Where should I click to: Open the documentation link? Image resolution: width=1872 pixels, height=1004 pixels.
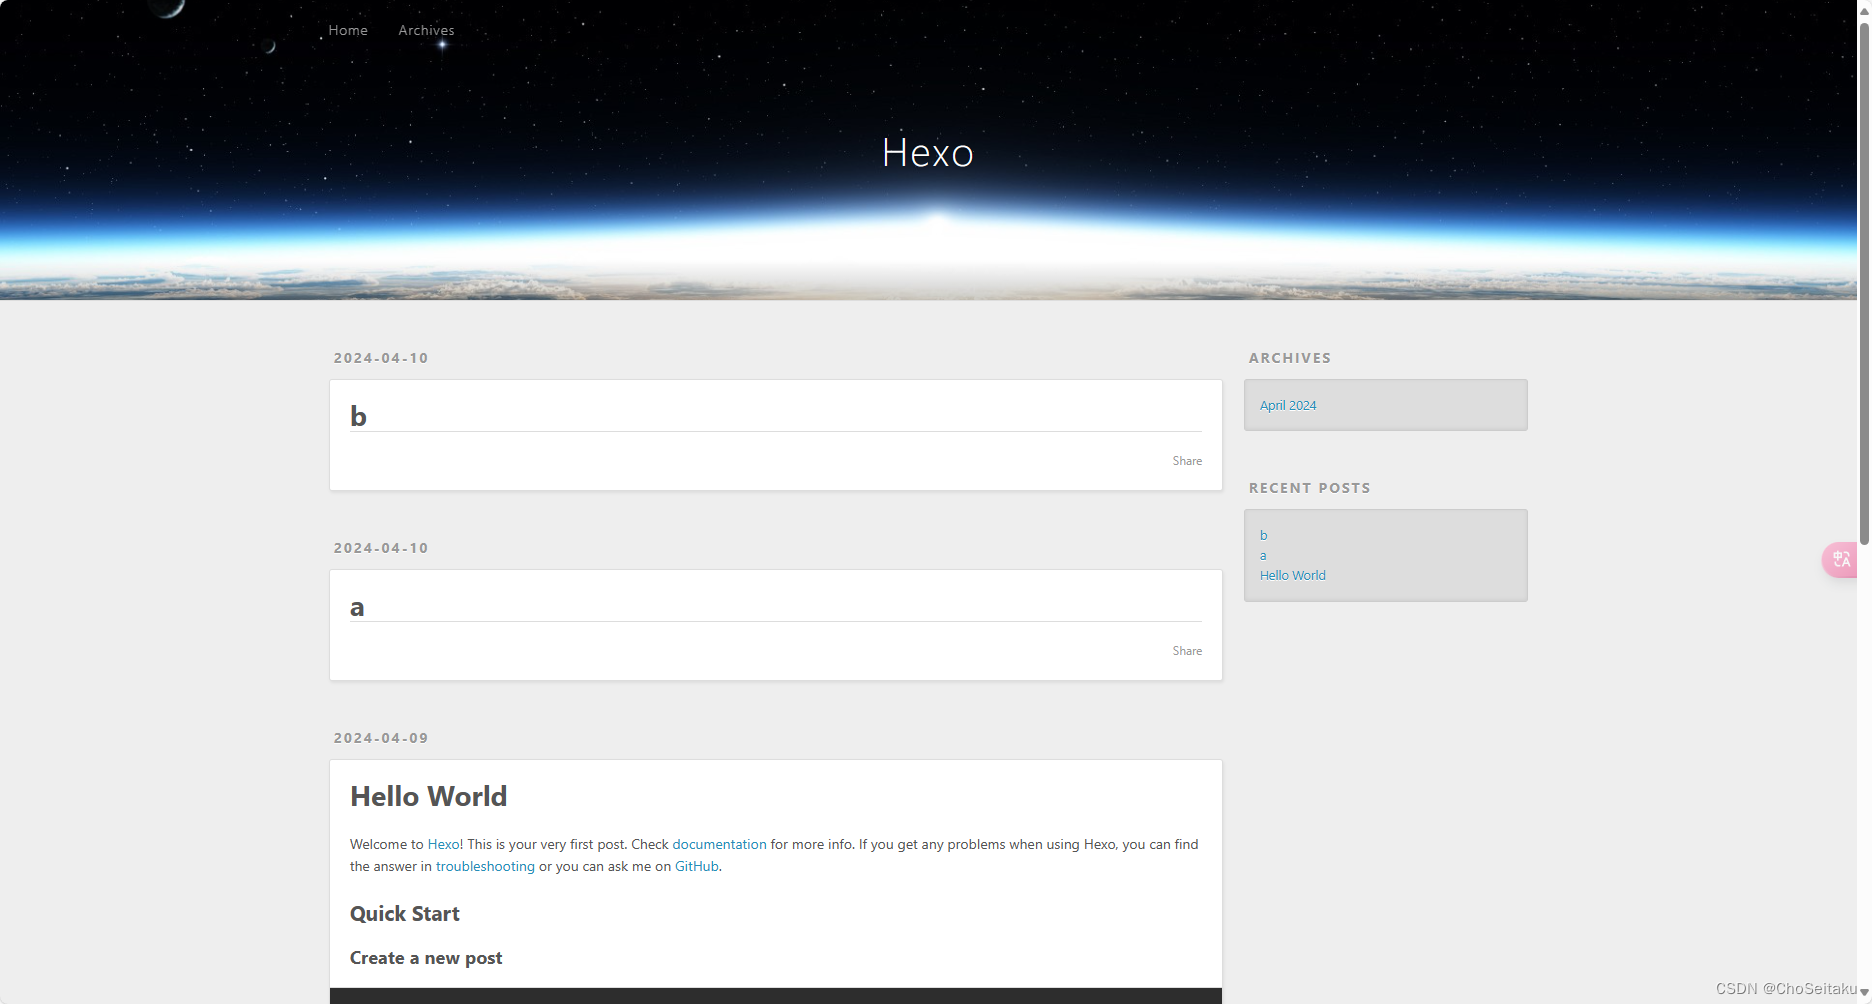click(x=719, y=844)
